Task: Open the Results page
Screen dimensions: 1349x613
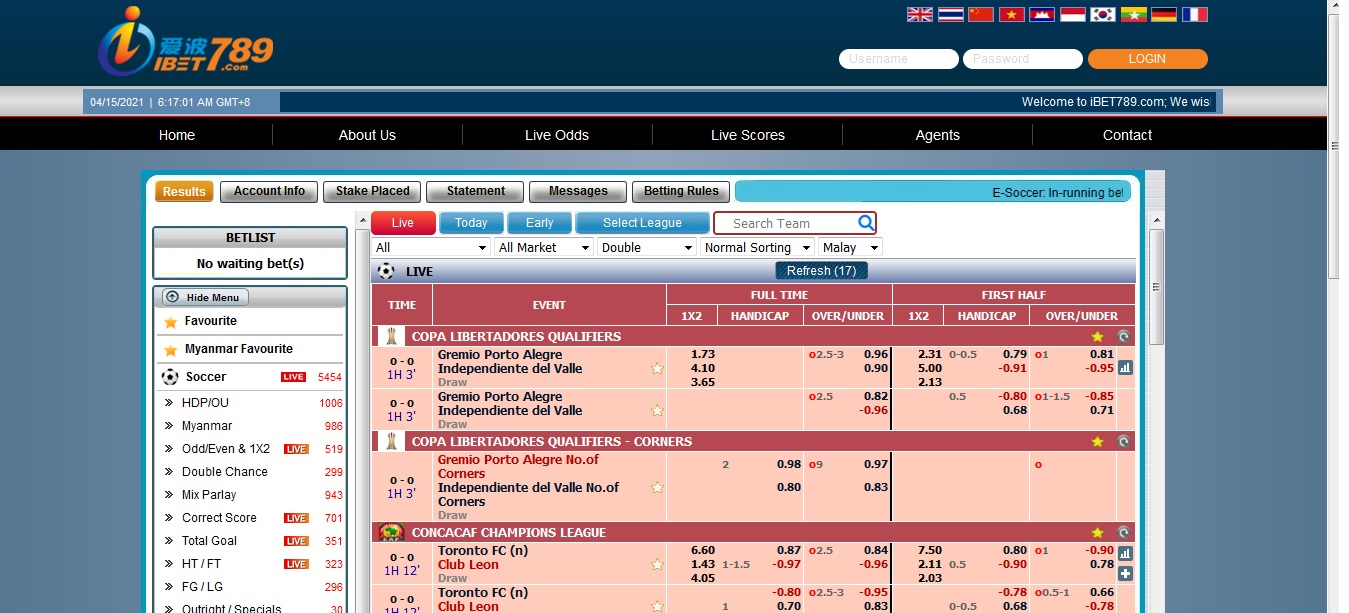Action: pyautogui.click(x=184, y=192)
